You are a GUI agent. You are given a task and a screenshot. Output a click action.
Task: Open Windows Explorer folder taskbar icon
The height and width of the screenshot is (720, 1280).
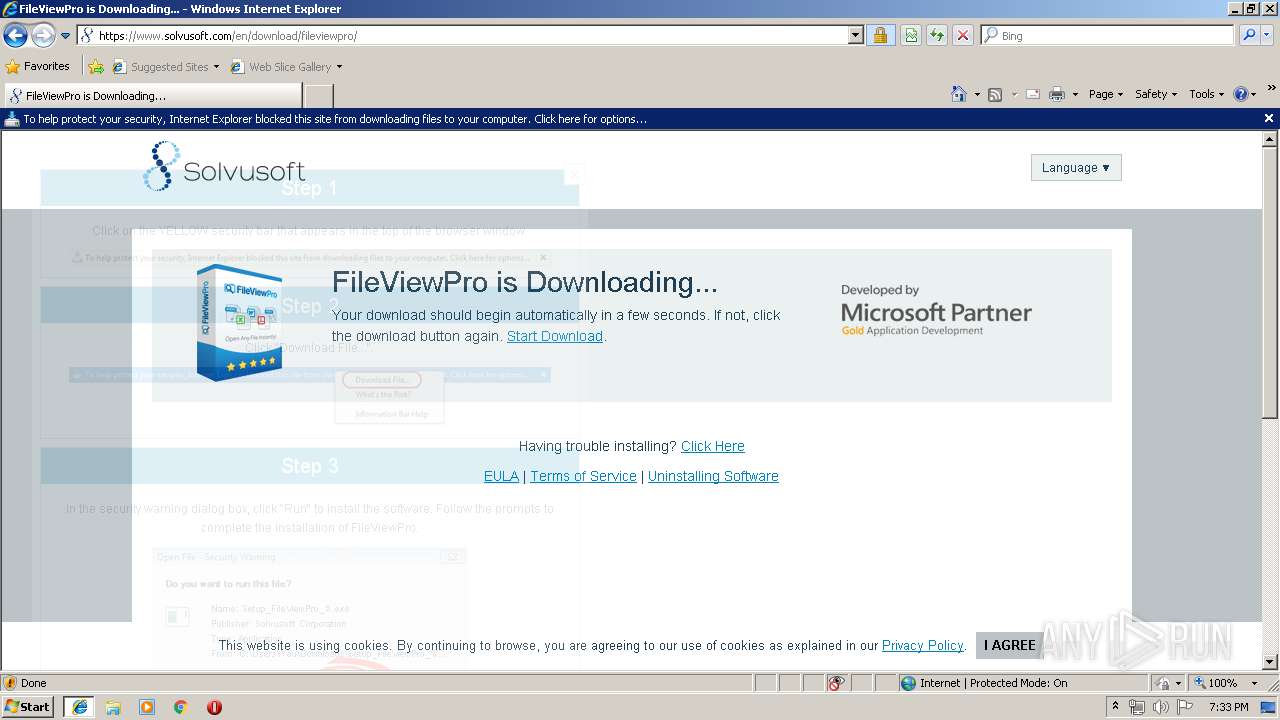(x=113, y=707)
